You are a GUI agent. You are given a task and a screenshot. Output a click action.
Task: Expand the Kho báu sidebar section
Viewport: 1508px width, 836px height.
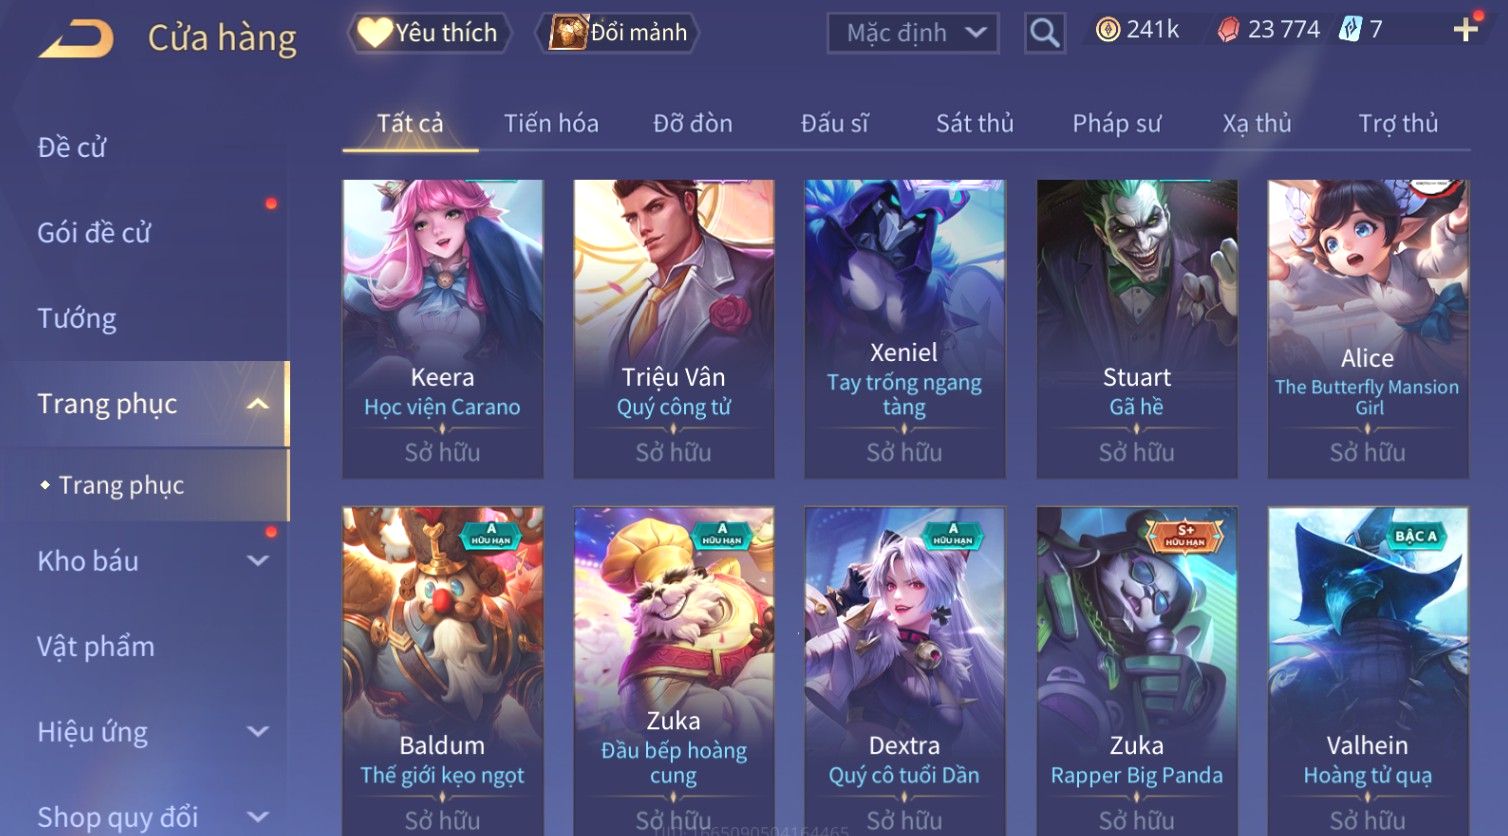click(258, 561)
